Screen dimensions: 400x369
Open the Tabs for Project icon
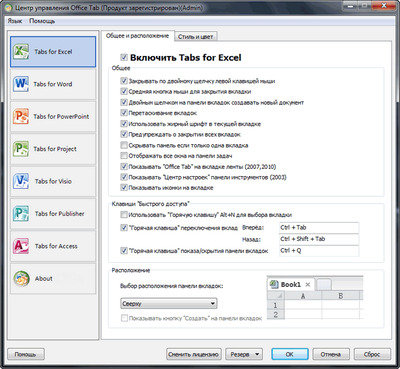[21, 149]
